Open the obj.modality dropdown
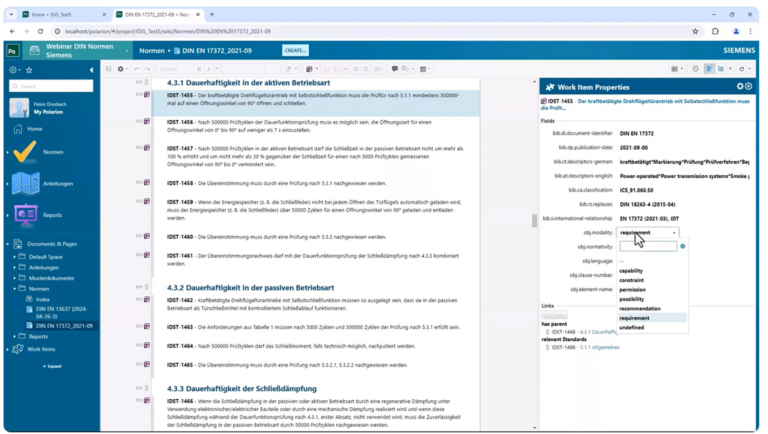Image resolution: width=768 pixels, height=434 pixels. click(647, 232)
